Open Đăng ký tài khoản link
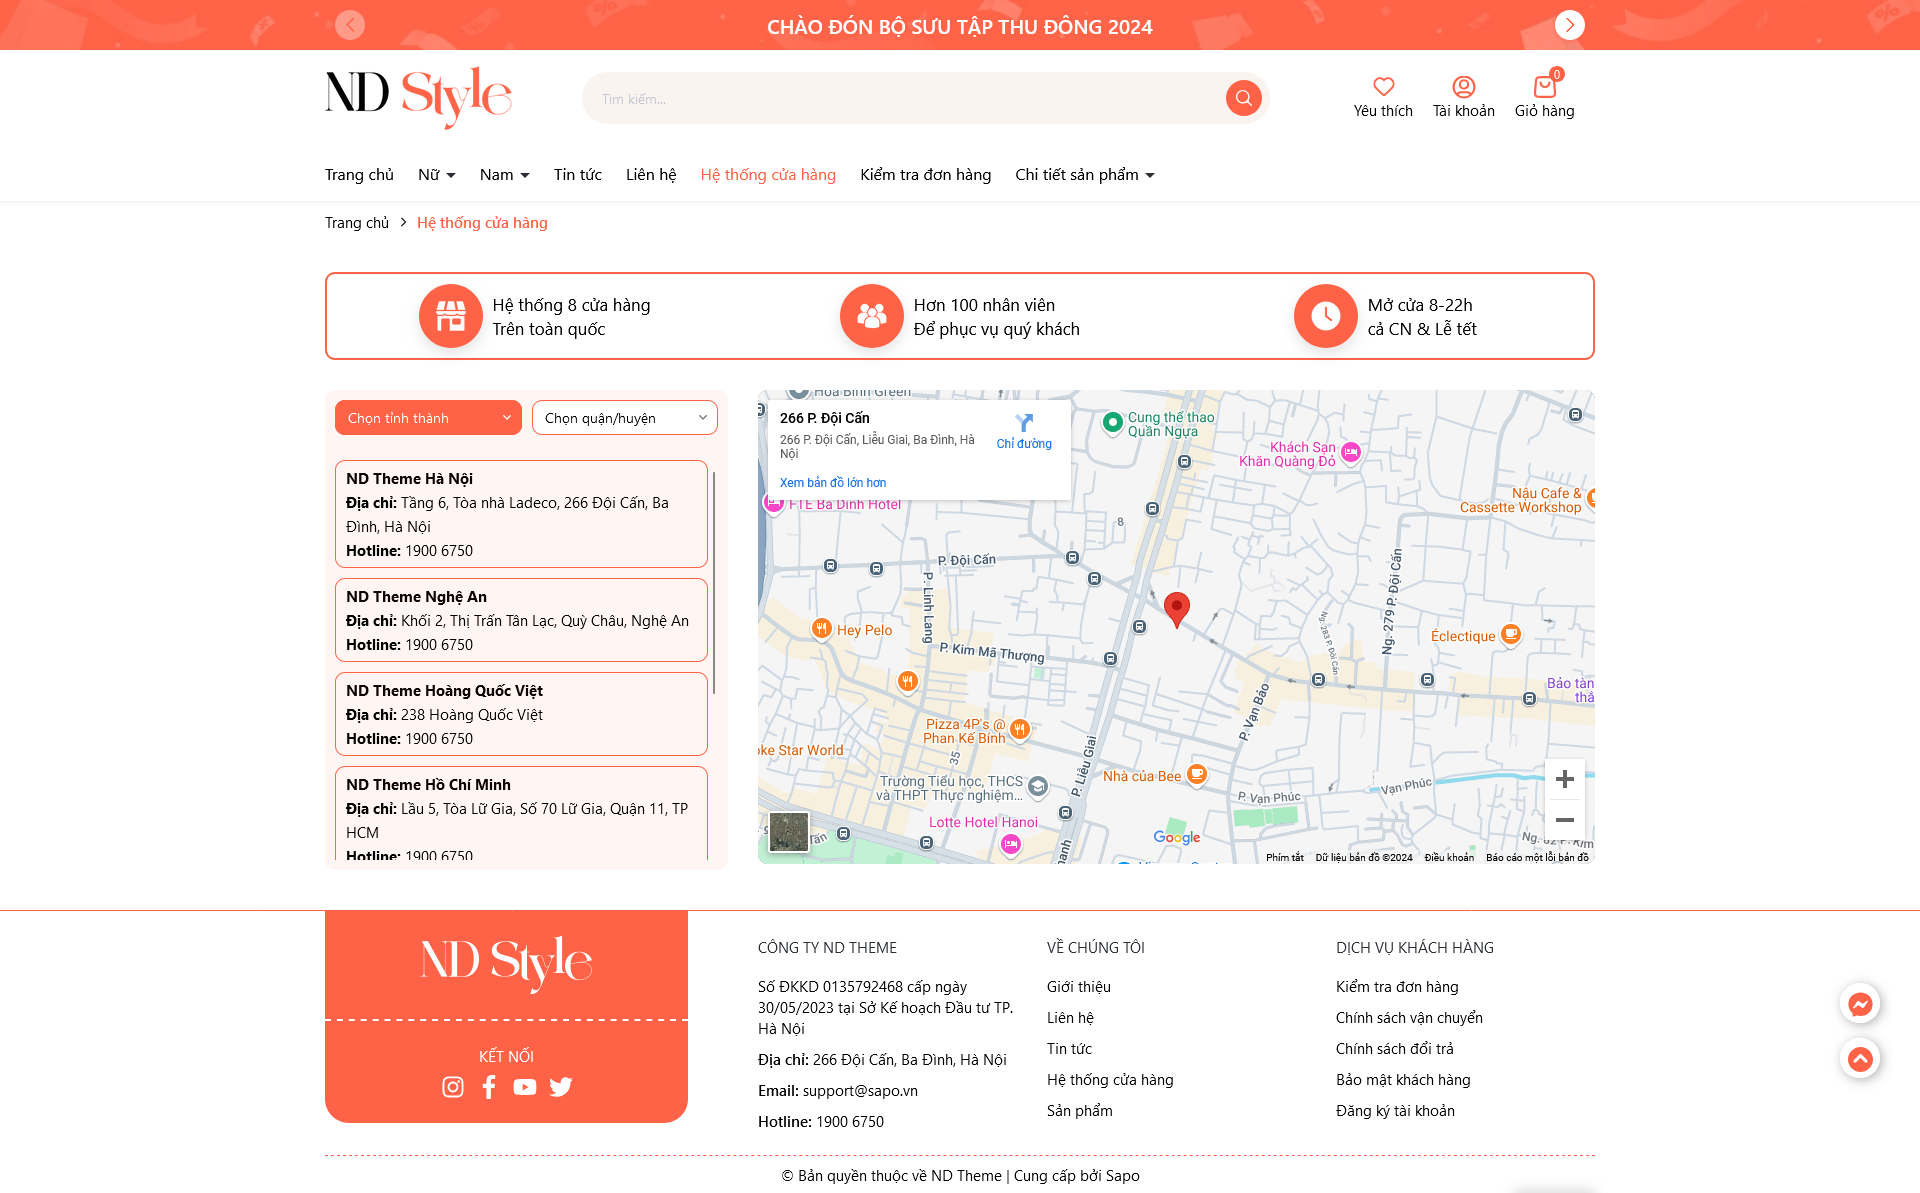1920x1193 pixels. 1395,1111
